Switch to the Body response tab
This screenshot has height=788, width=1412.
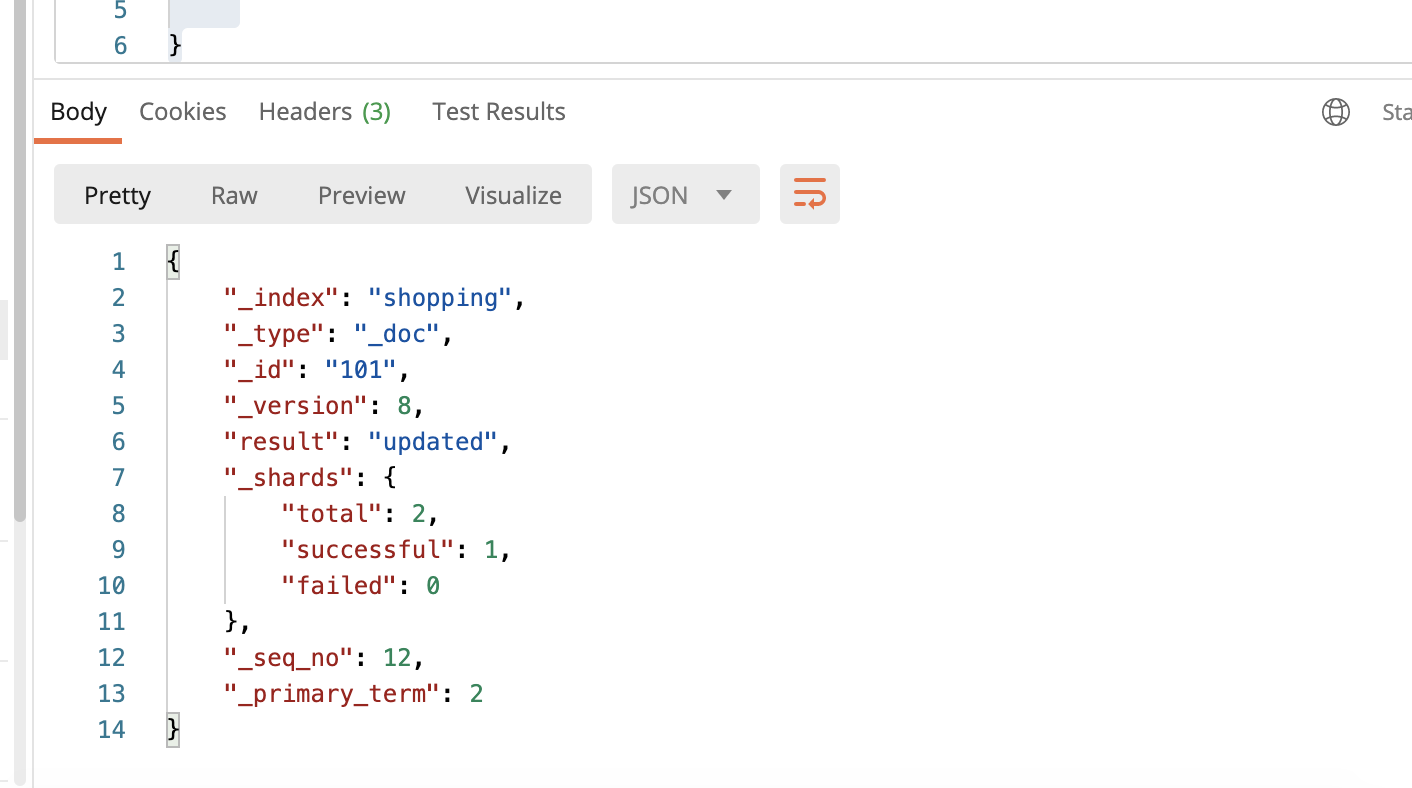pyautogui.click(x=78, y=112)
